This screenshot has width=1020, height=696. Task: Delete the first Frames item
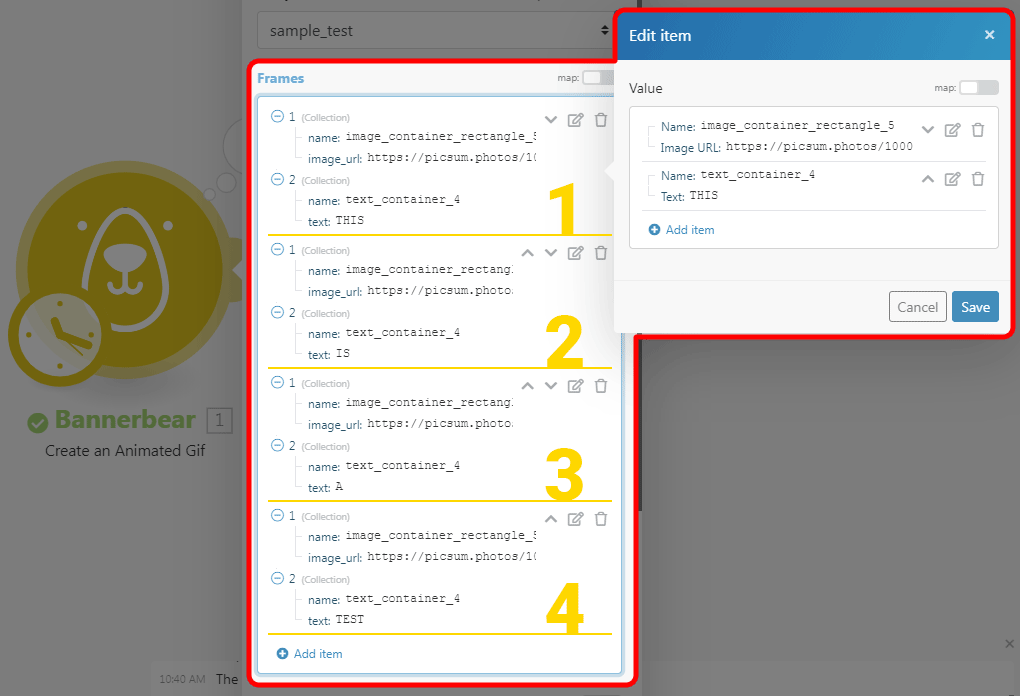[x=601, y=120]
